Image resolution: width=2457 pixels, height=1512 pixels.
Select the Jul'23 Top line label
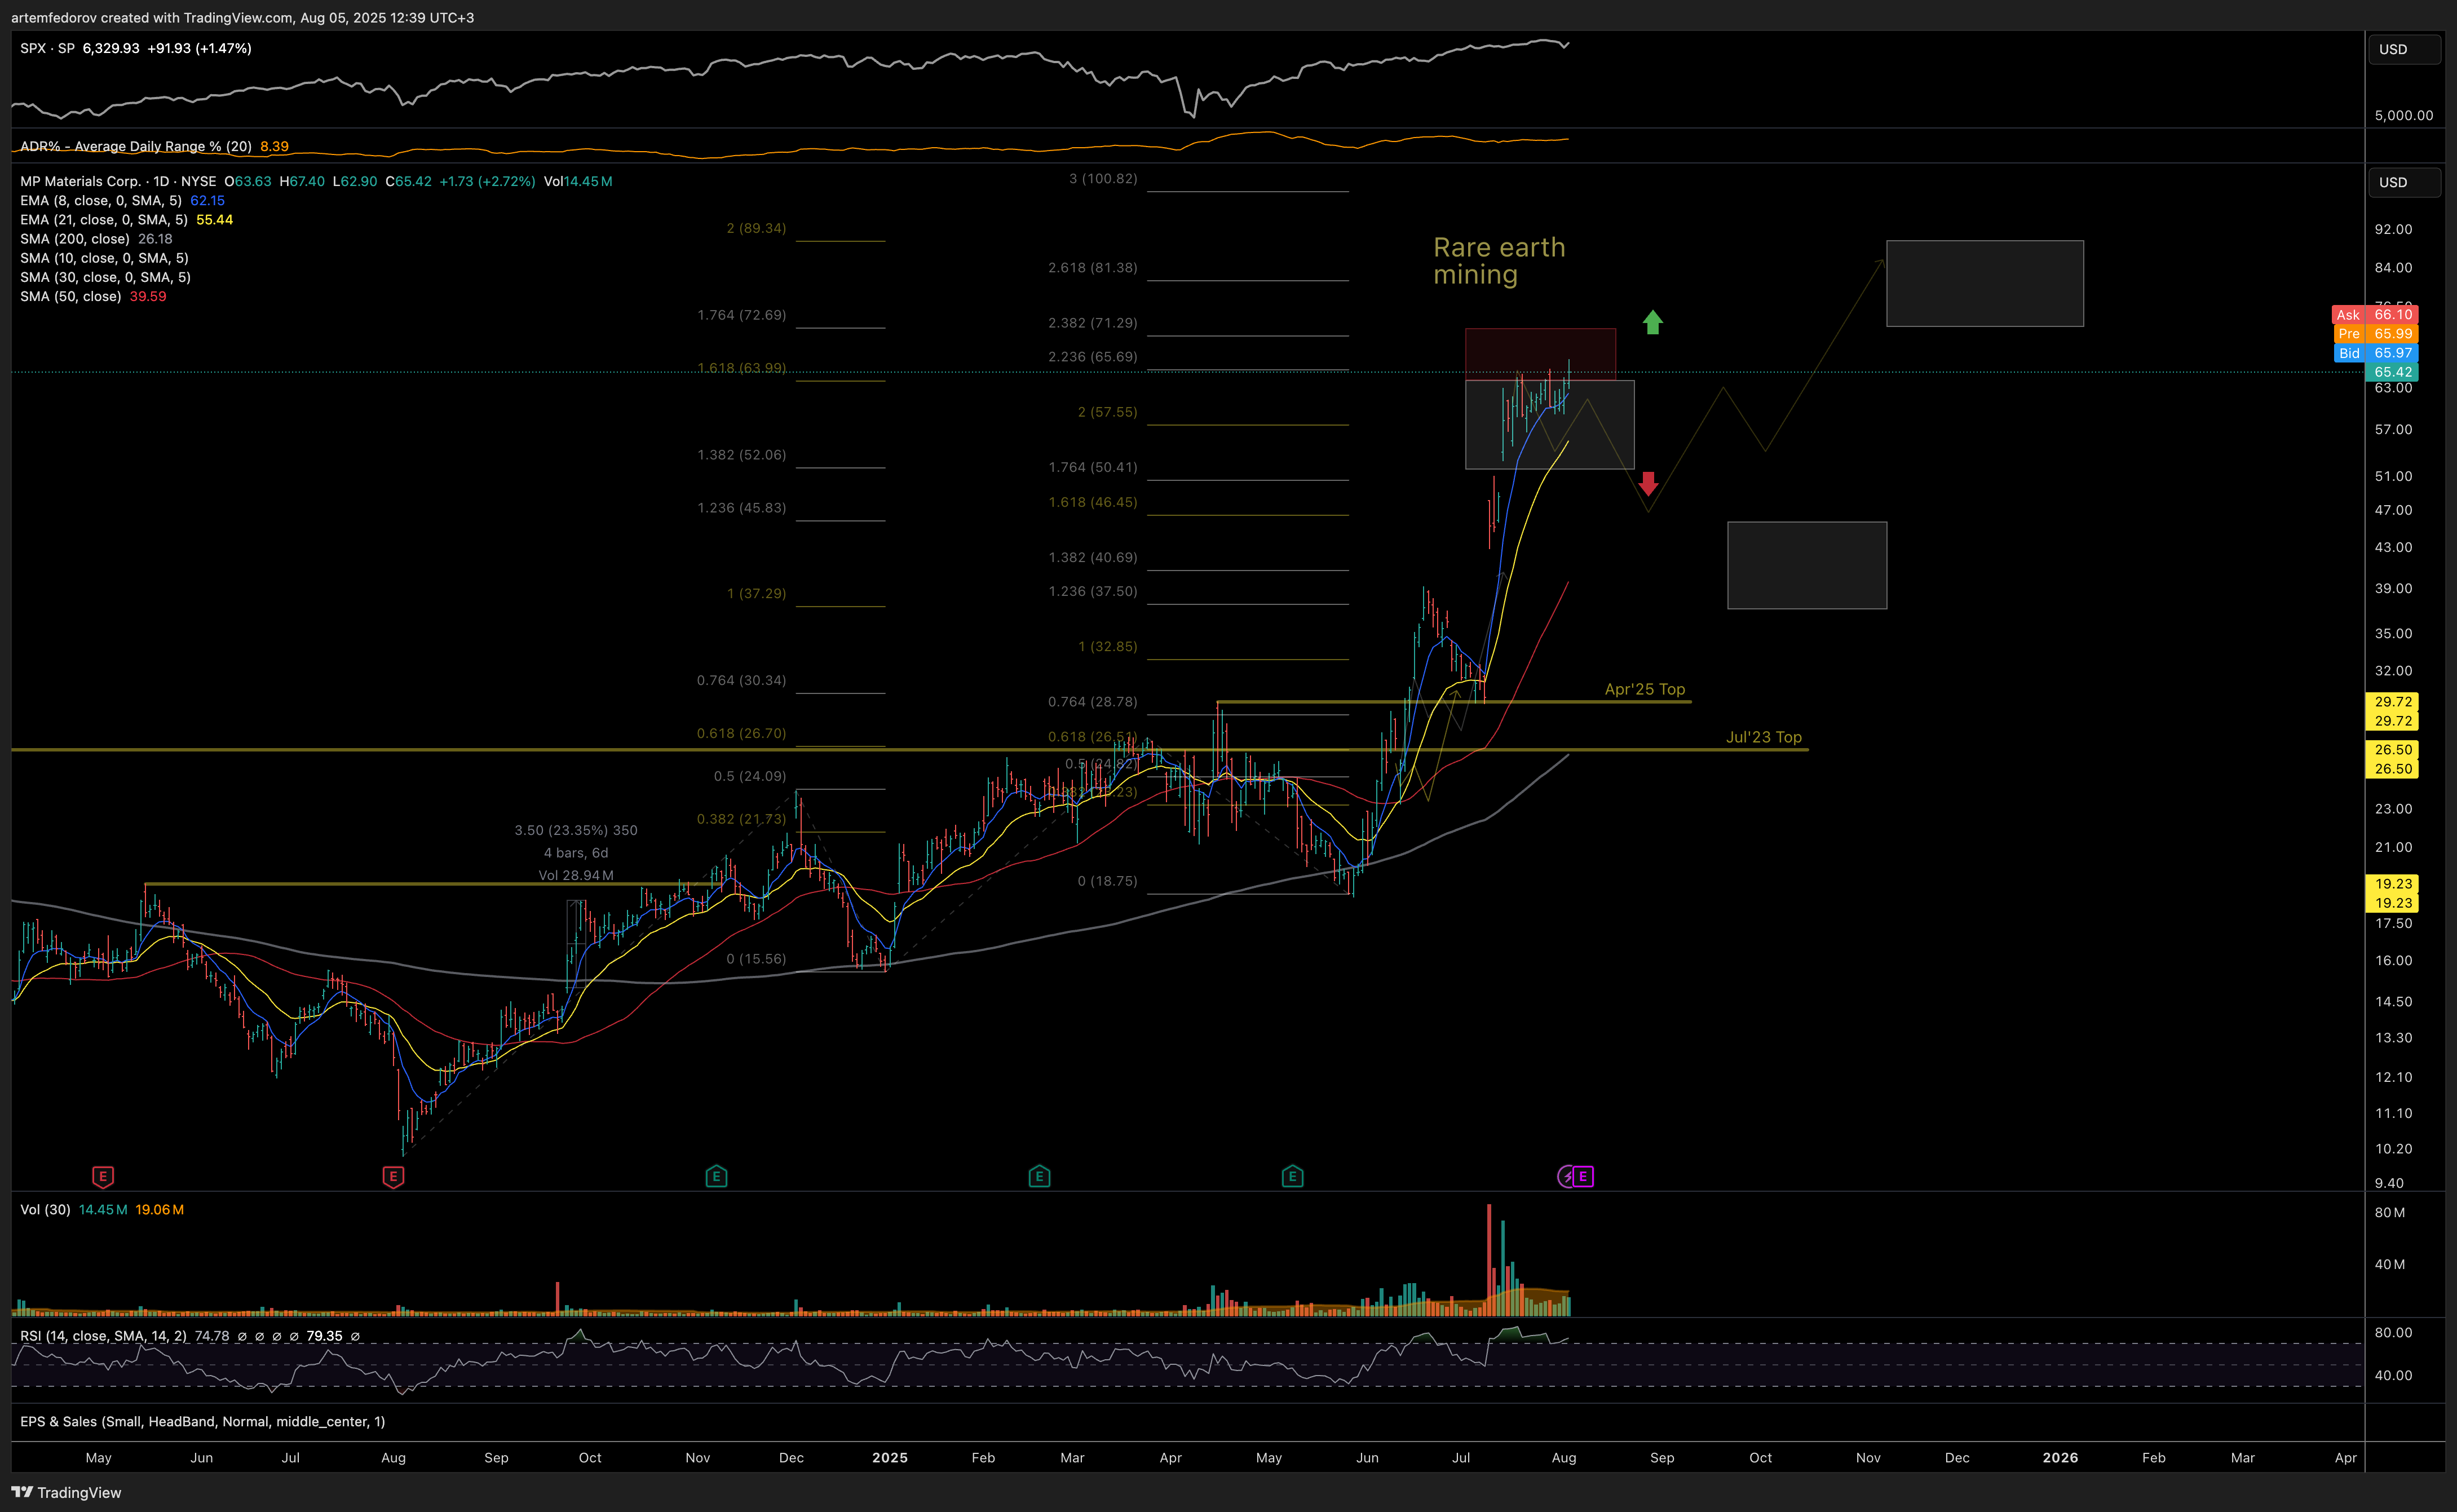point(1764,737)
